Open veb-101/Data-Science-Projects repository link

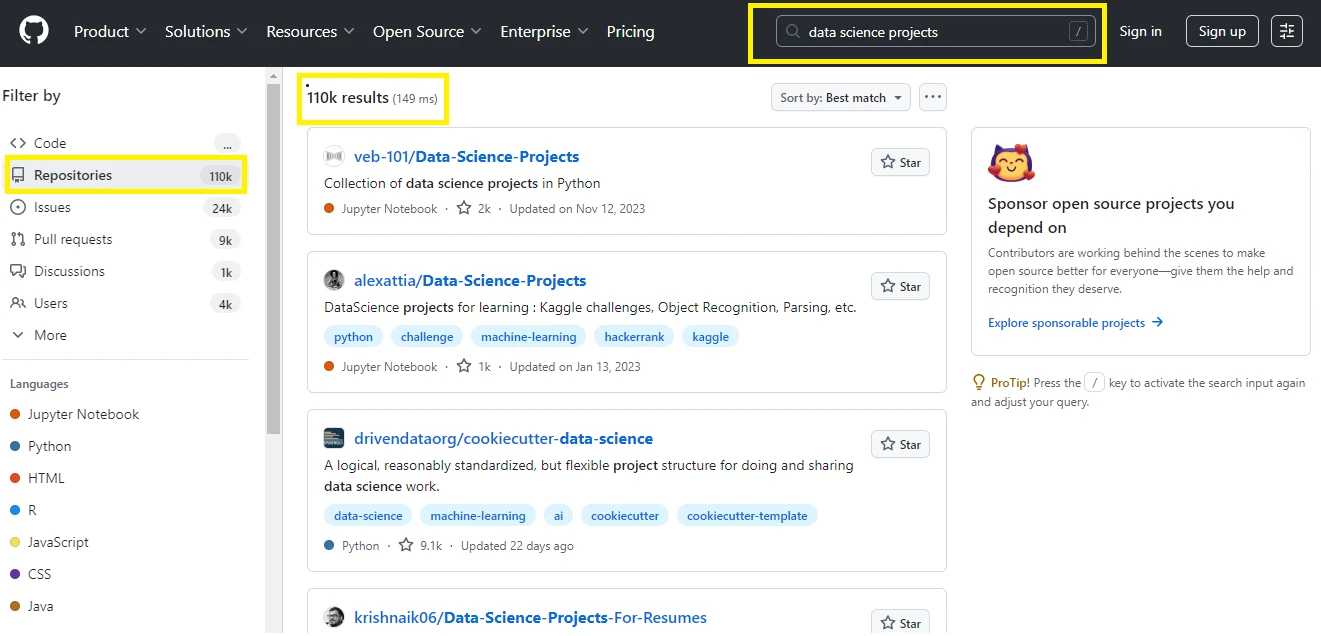click(467, 156)
